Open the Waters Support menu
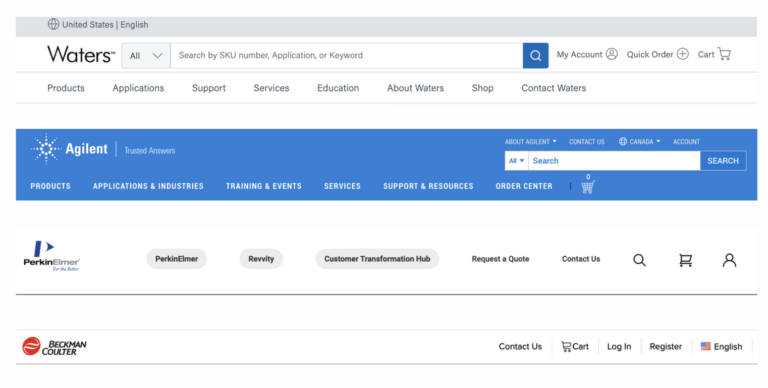Screen dimensions: 768x388 coord(209,88)
